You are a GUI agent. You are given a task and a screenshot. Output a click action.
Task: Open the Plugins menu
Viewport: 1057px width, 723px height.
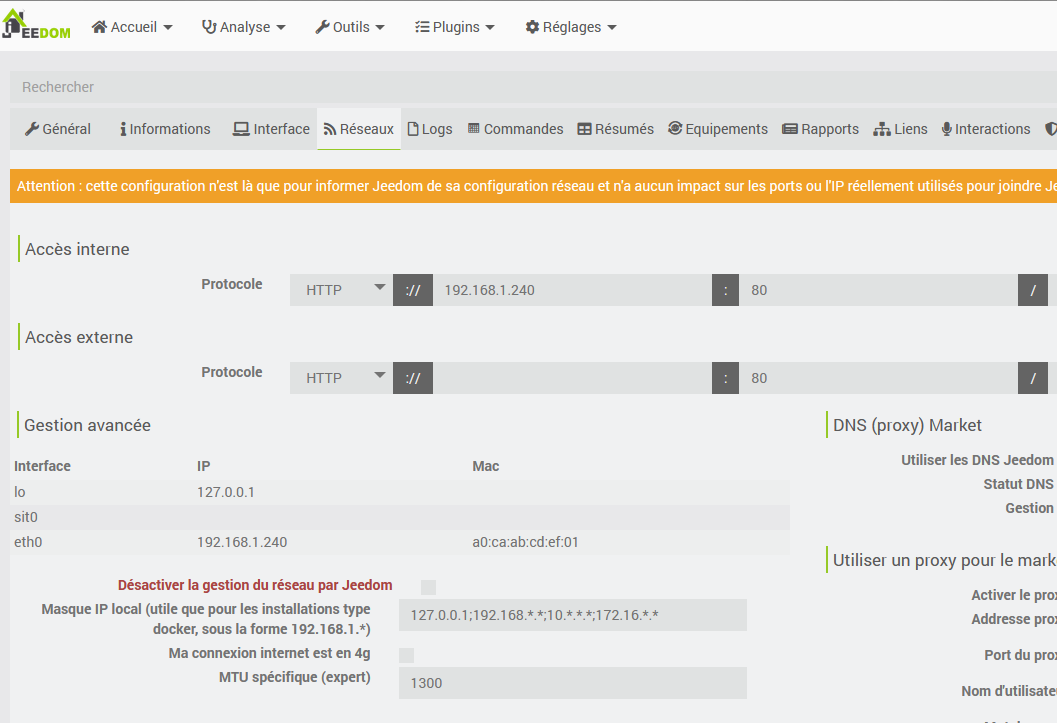click(454, 27)
